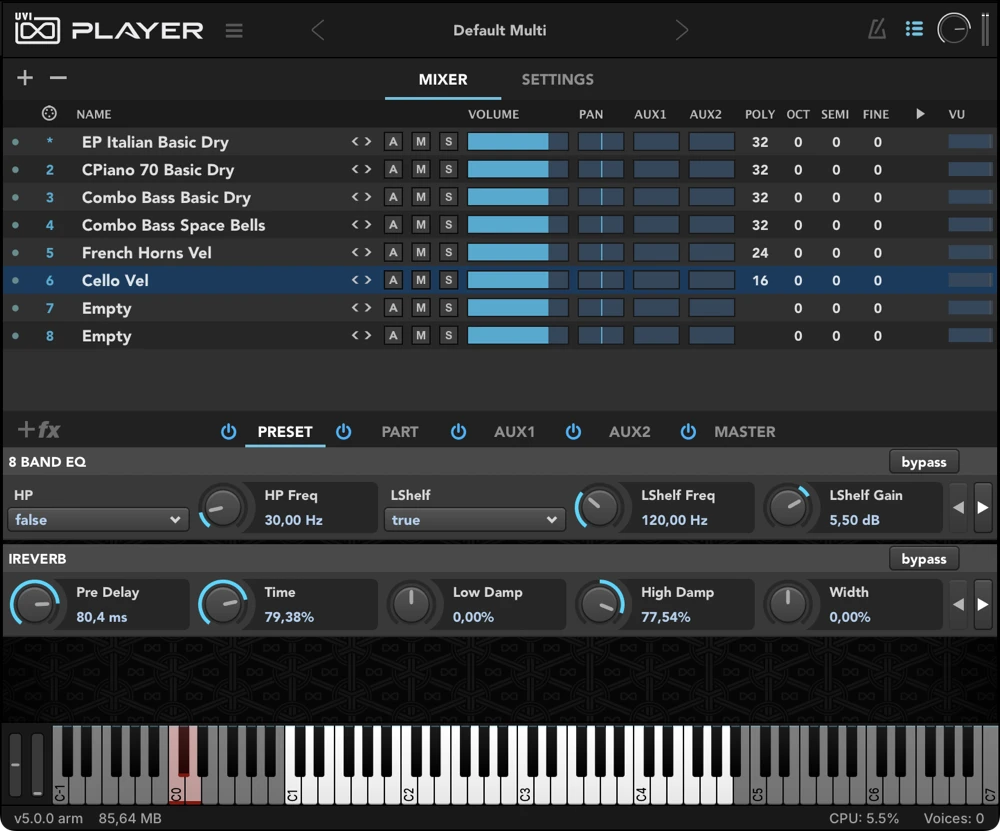This screenshot has width=1000, height=831.
Task: Solo the Combo Bass Basic Dry part
Action: click(448, 197)
